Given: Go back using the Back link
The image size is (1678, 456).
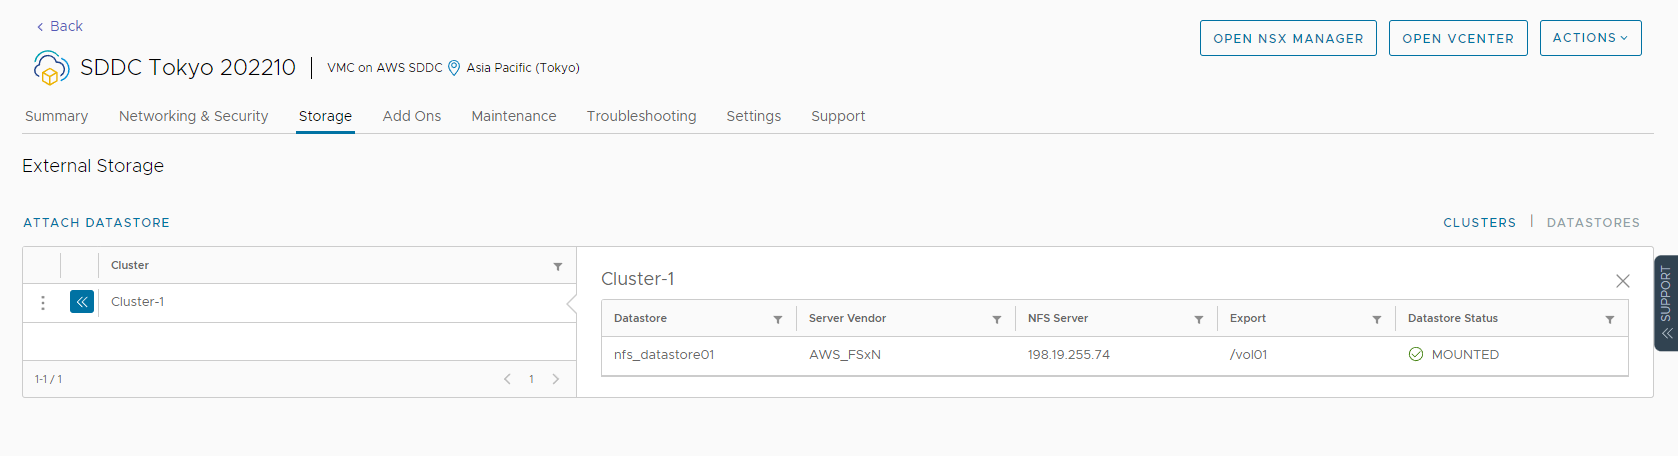Looking at the screenshot, I should tap(59, 26).
